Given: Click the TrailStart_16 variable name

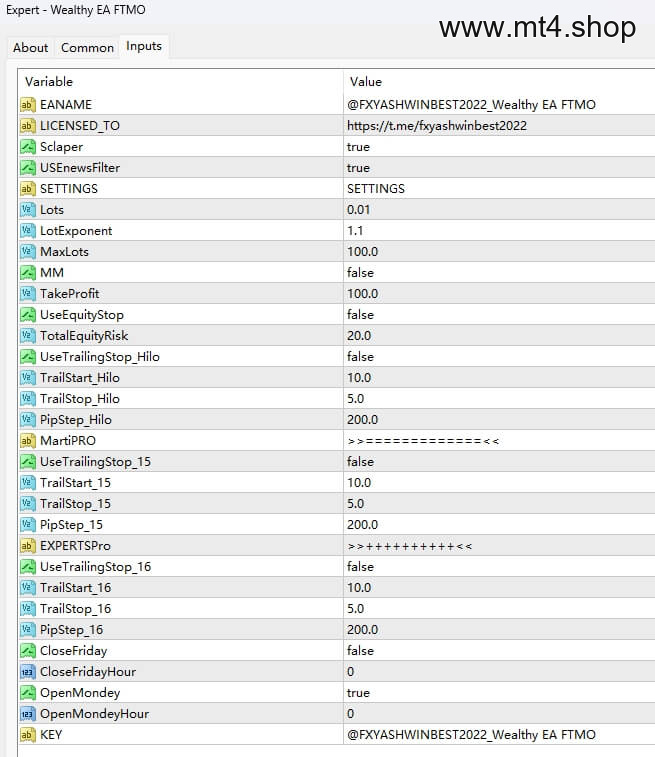Looking at the screenshot, I should pyautogui.click(x=76, y=588).
